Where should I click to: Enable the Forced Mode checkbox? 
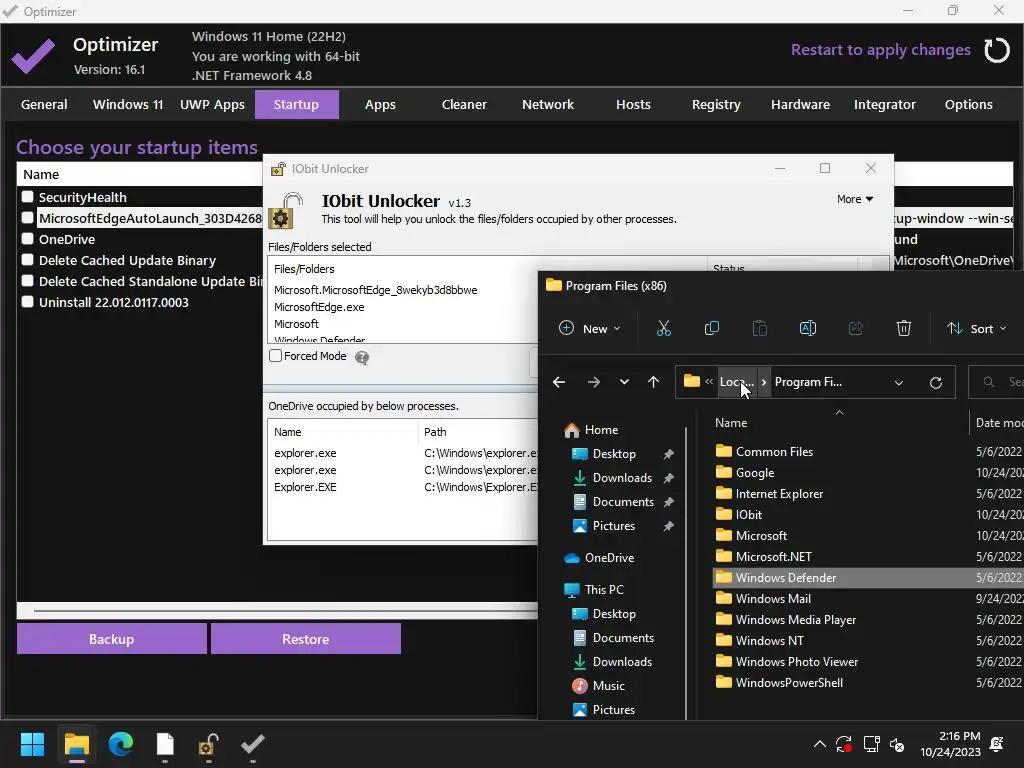pyautogui.click(x=276, y=356)
